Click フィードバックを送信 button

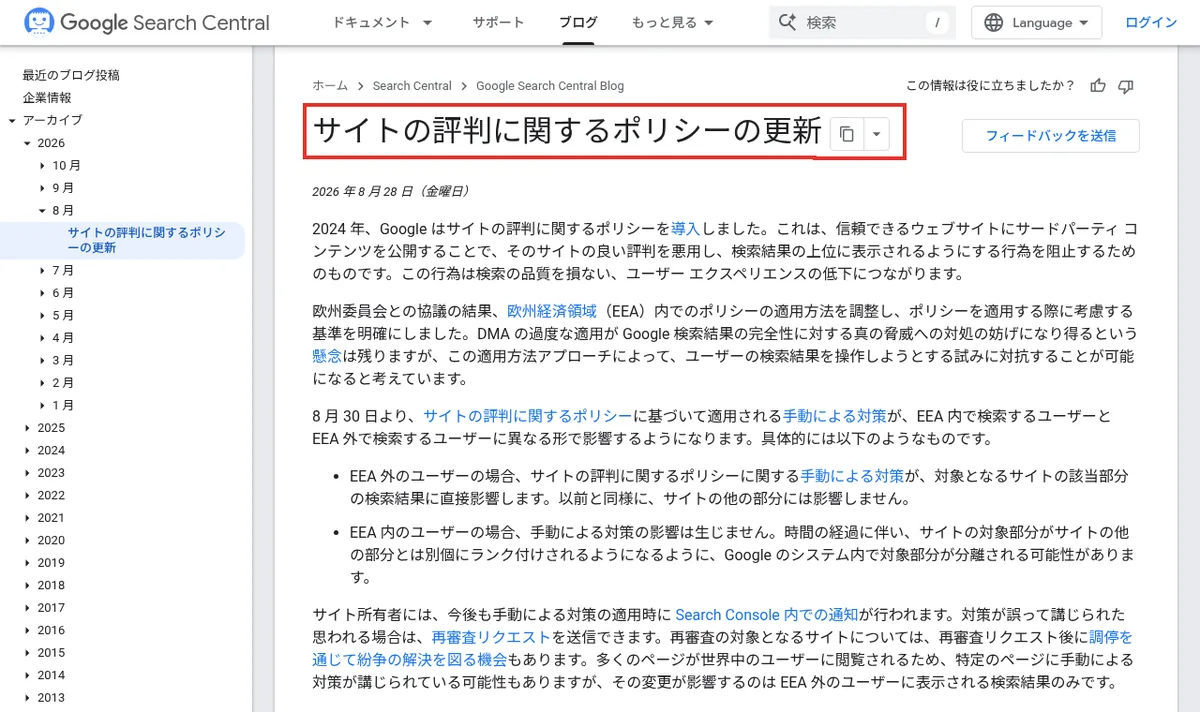coord(1050,135)
